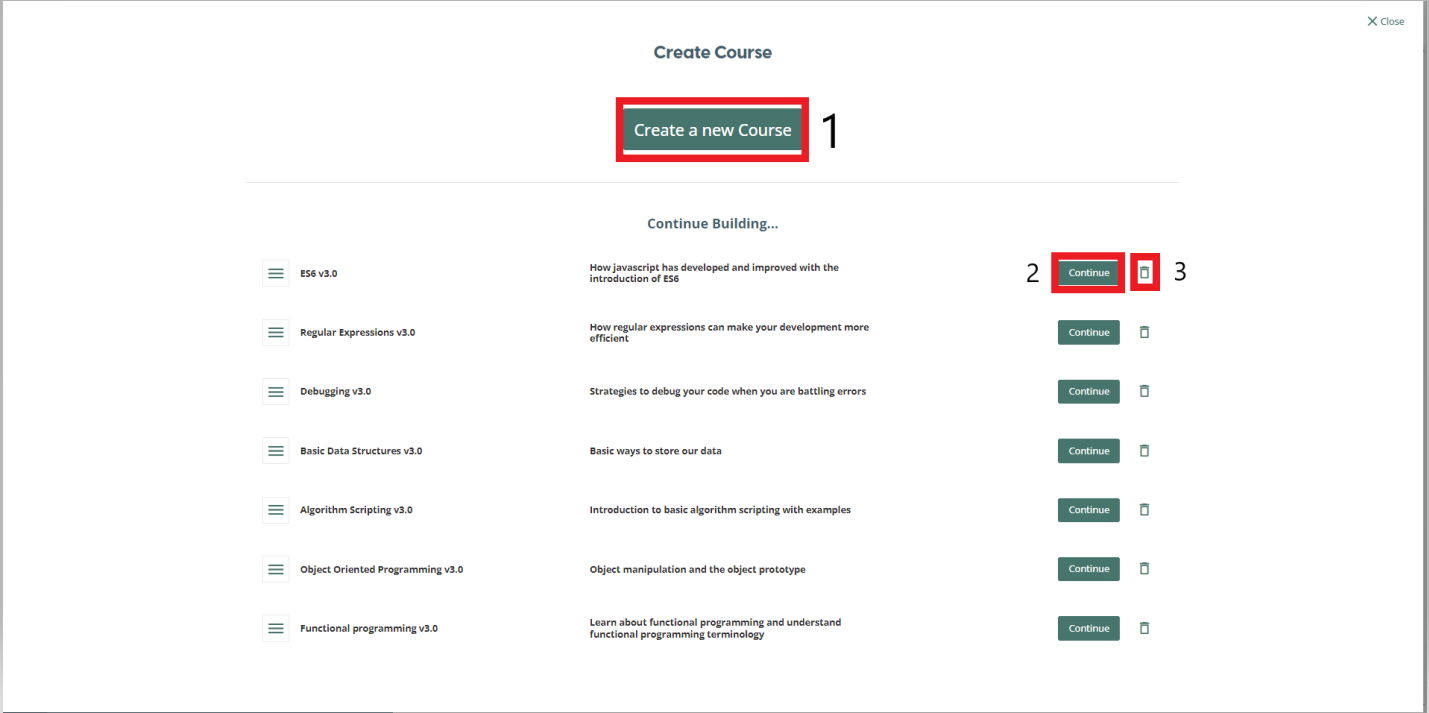Close the Create Course dialog
The image size is (1429, 713).
point(1385,21)
